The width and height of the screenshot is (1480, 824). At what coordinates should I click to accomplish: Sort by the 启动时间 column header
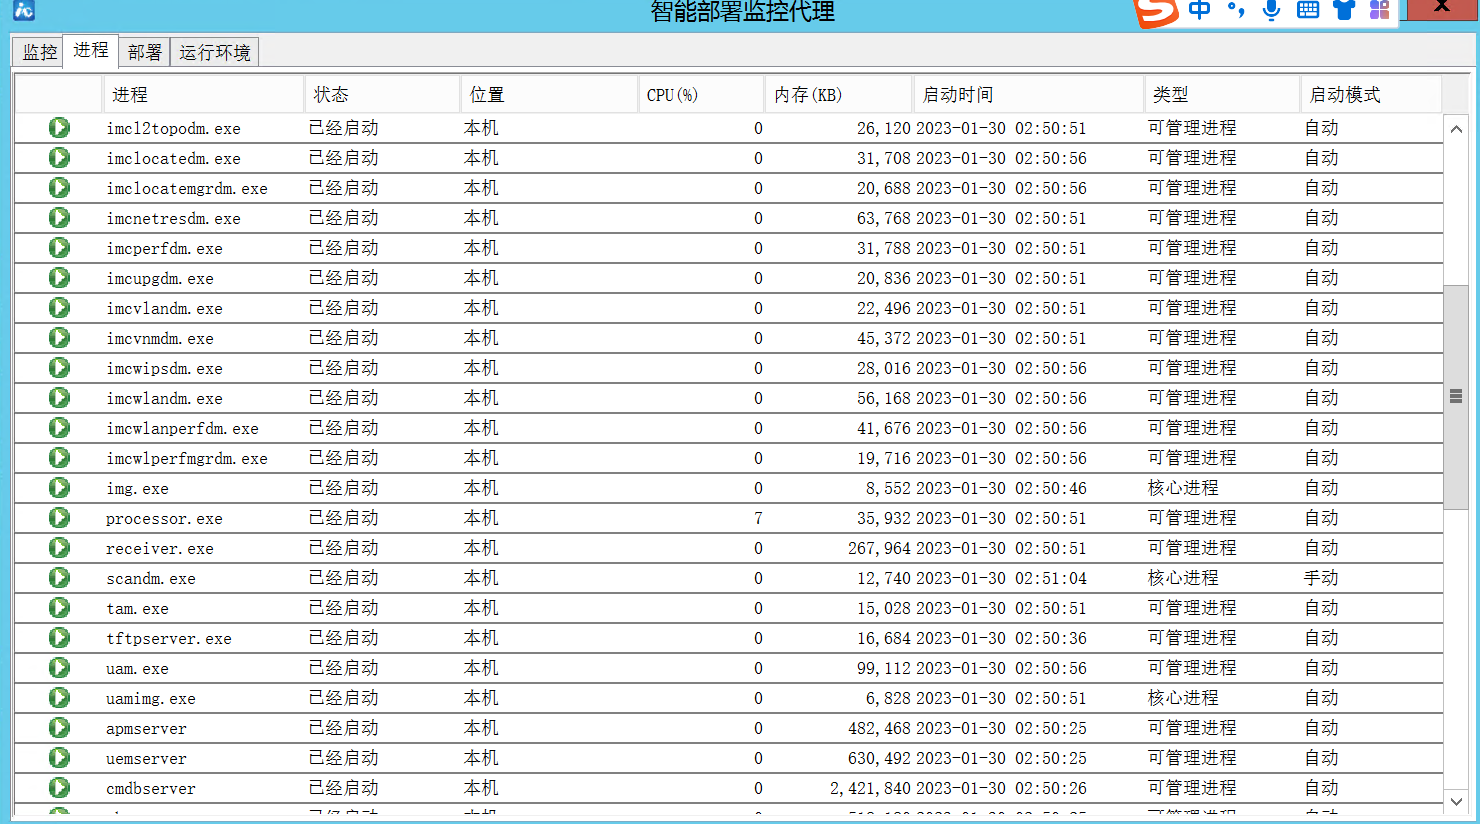point(1029,94)
